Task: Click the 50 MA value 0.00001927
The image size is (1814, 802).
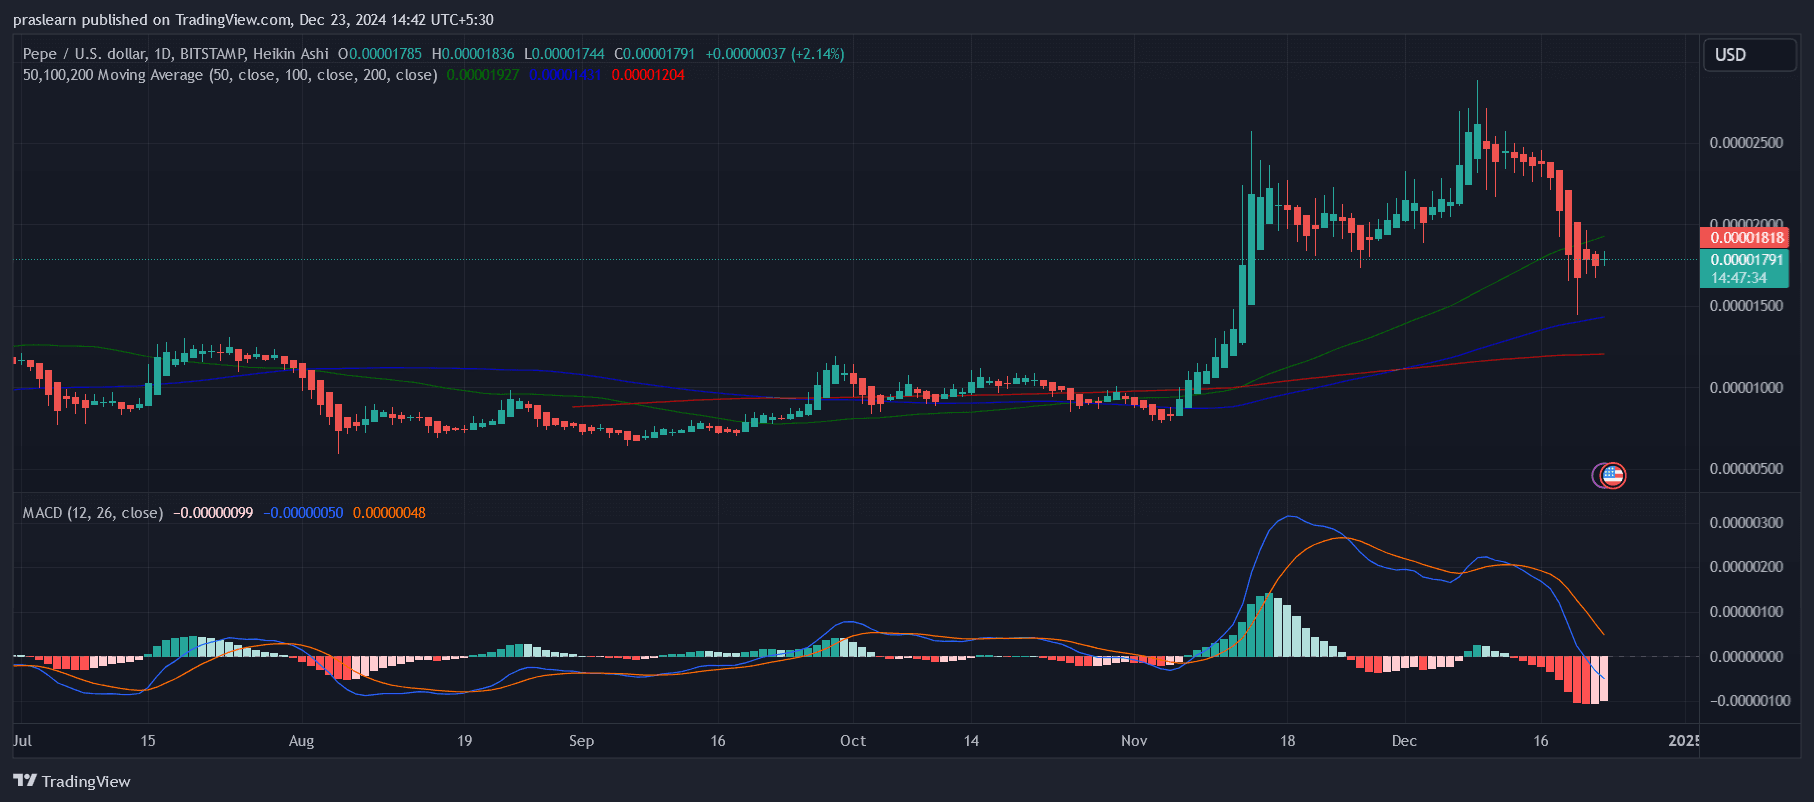Action: pos(483,75)
